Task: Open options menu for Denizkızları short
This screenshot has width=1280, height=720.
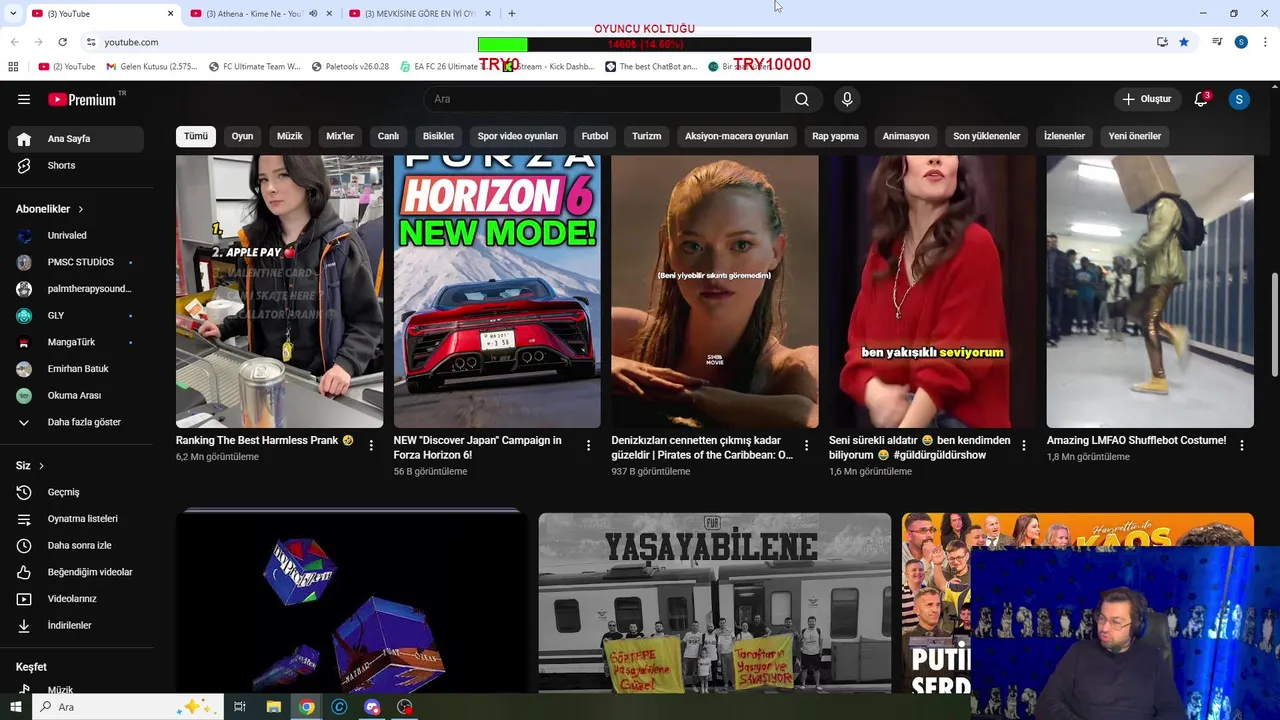Action: coord(806,446)
